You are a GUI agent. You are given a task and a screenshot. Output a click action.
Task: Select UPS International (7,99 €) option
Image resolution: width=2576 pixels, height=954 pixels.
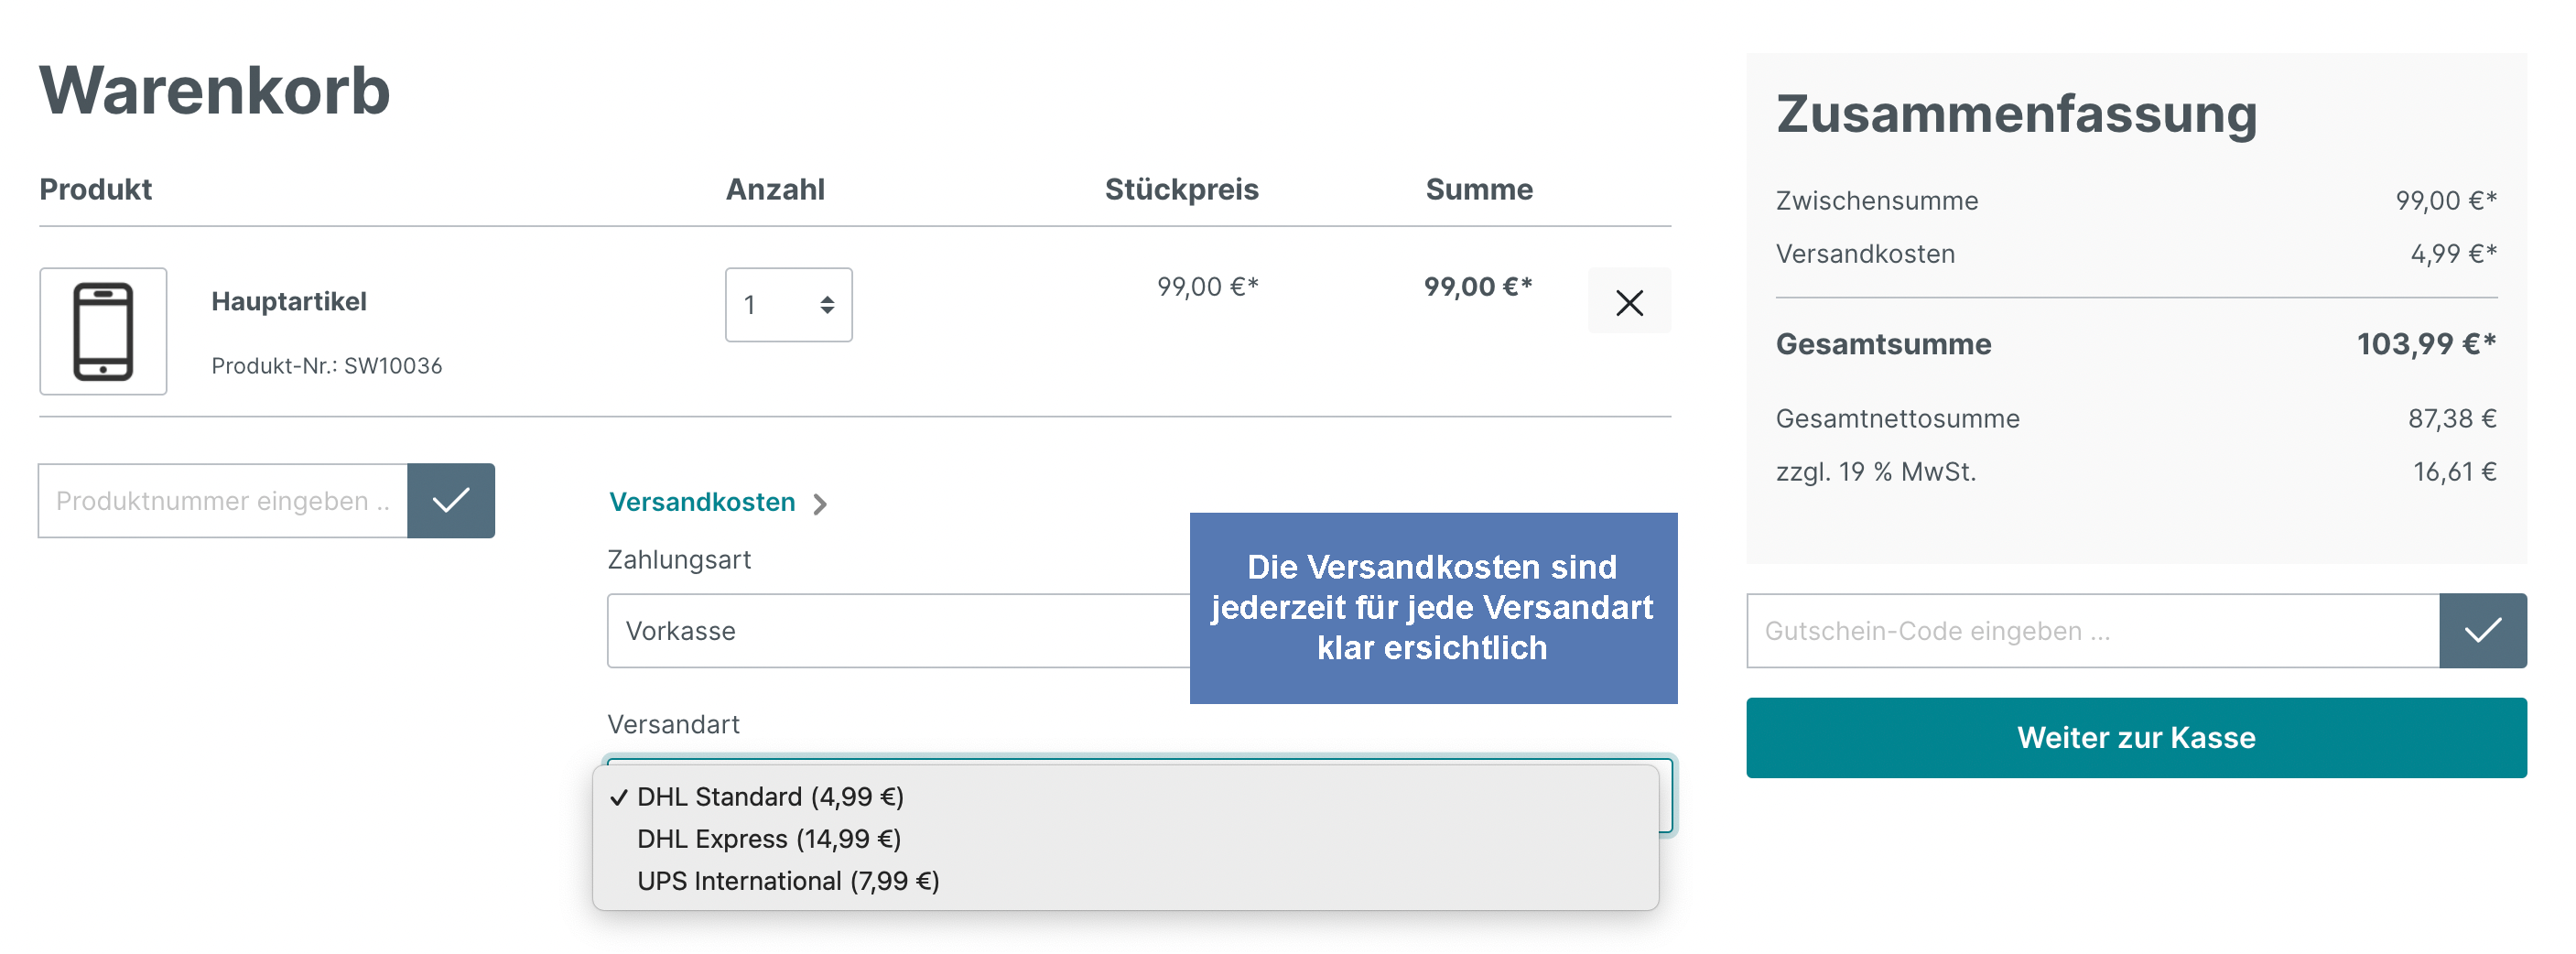pos(1125,880)
